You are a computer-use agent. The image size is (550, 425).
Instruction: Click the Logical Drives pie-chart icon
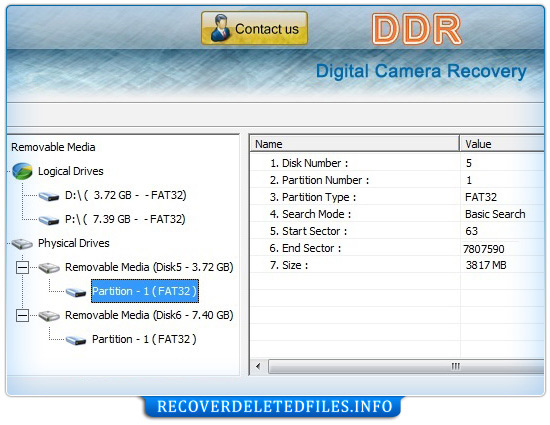point(22,171)
